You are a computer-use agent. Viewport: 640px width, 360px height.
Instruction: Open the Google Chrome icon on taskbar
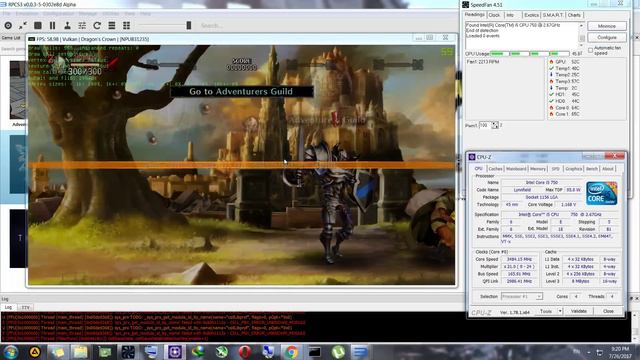pyautogui.click(x=291, y=352)
